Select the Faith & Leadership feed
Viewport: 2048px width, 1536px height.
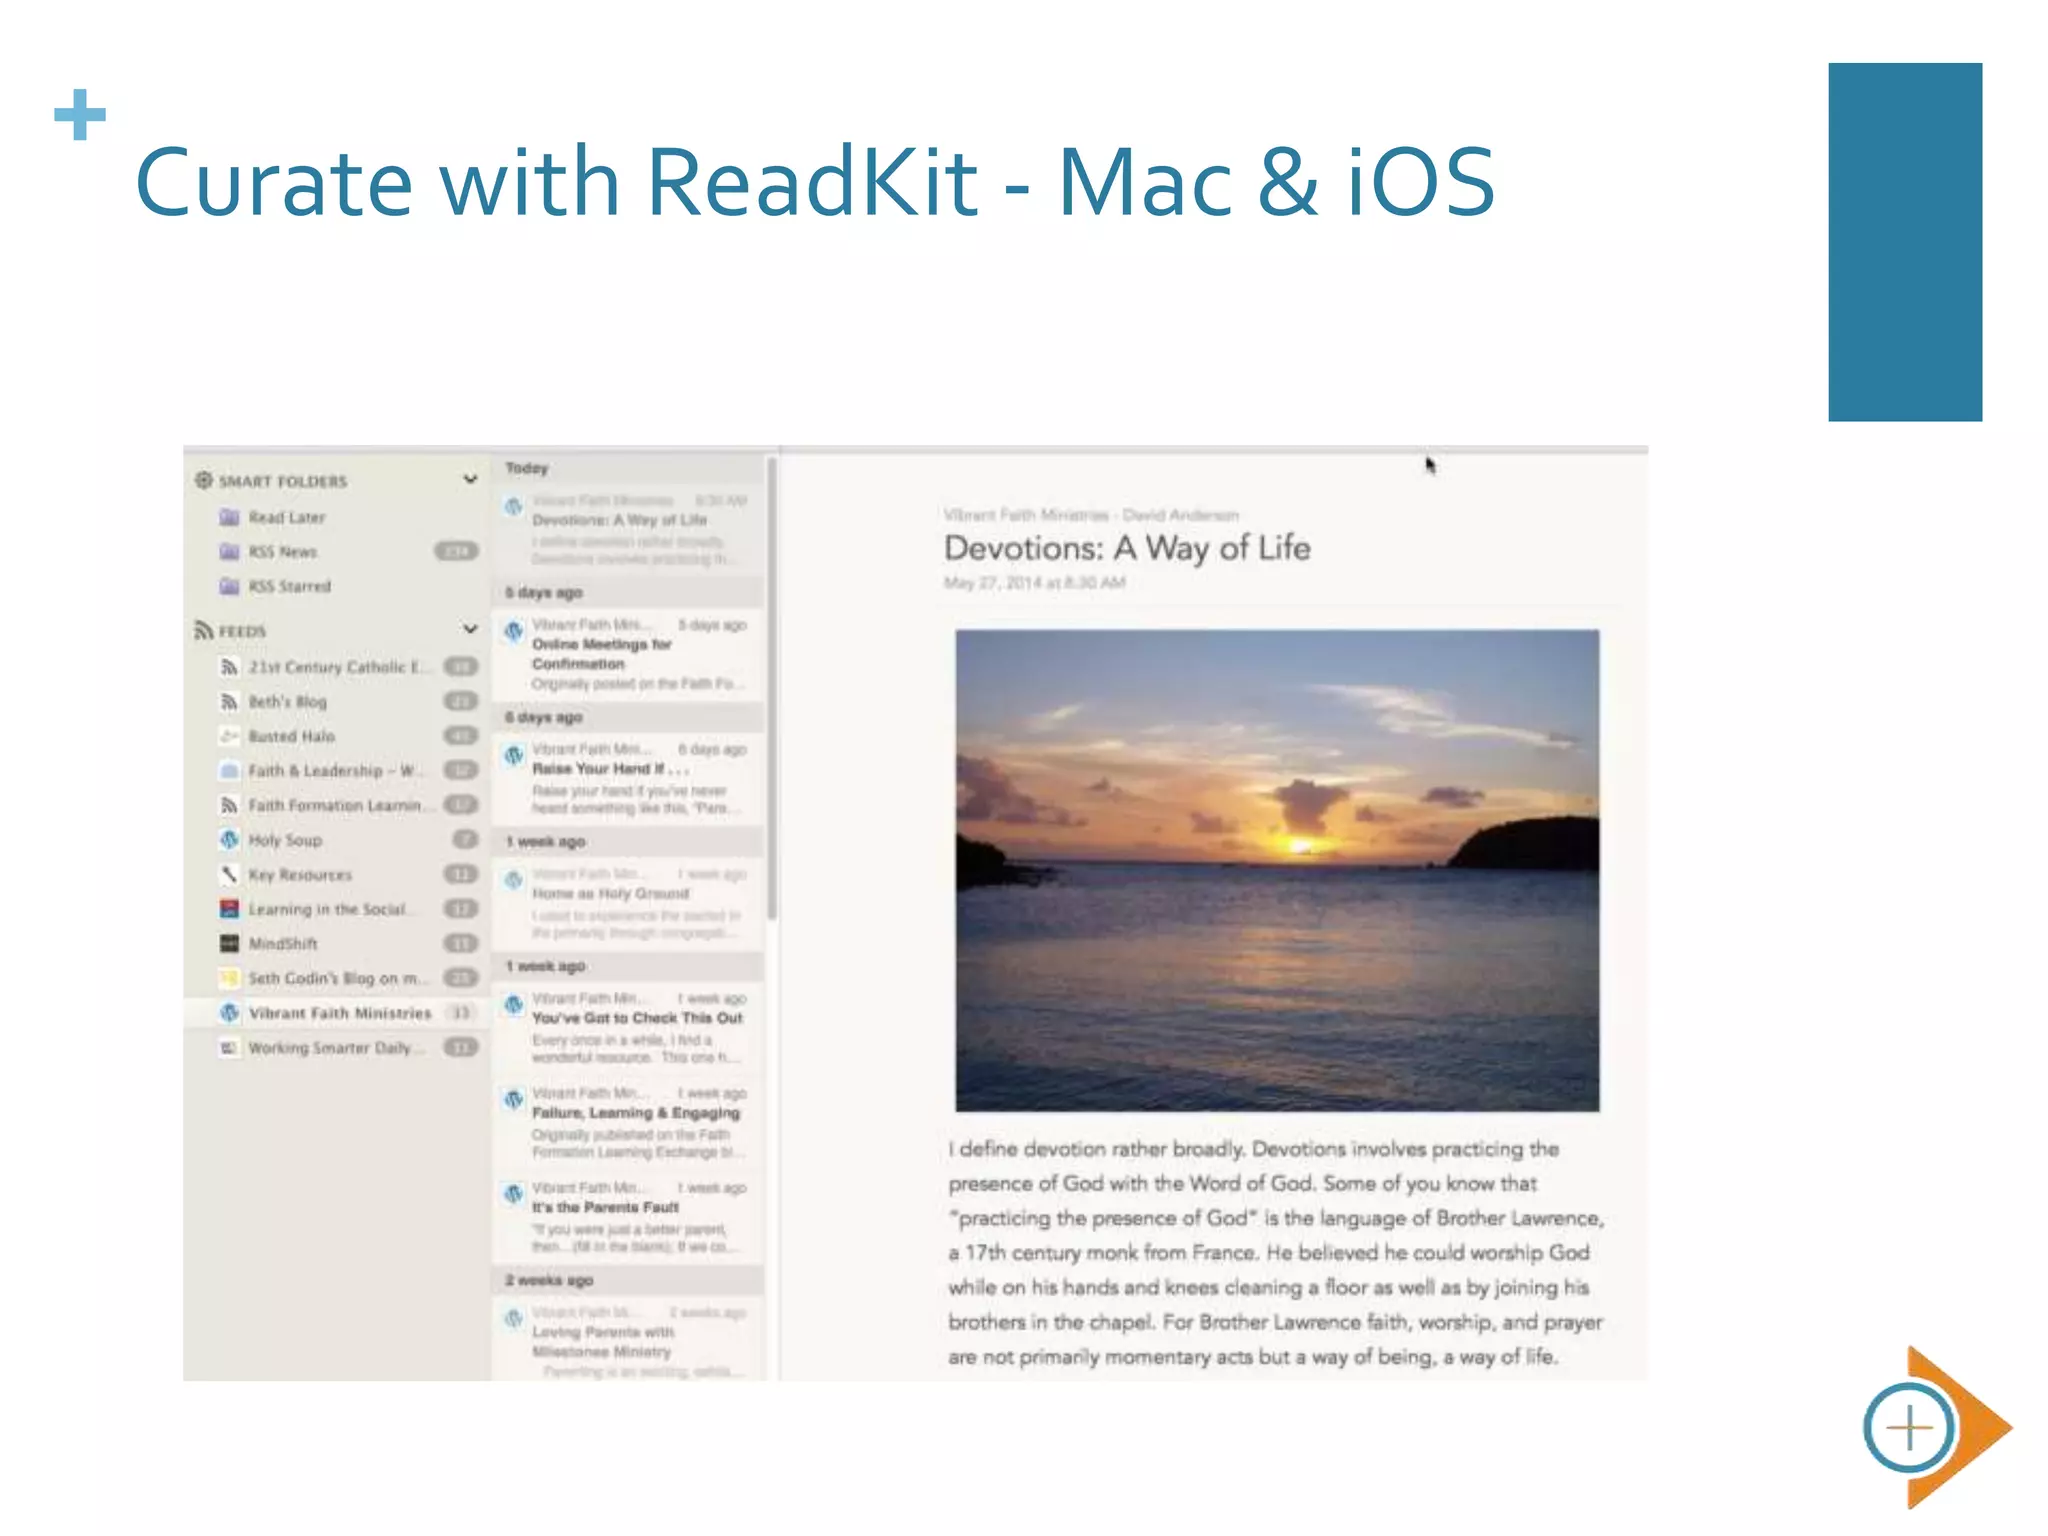pyautogui.click(x=335, y=770)
